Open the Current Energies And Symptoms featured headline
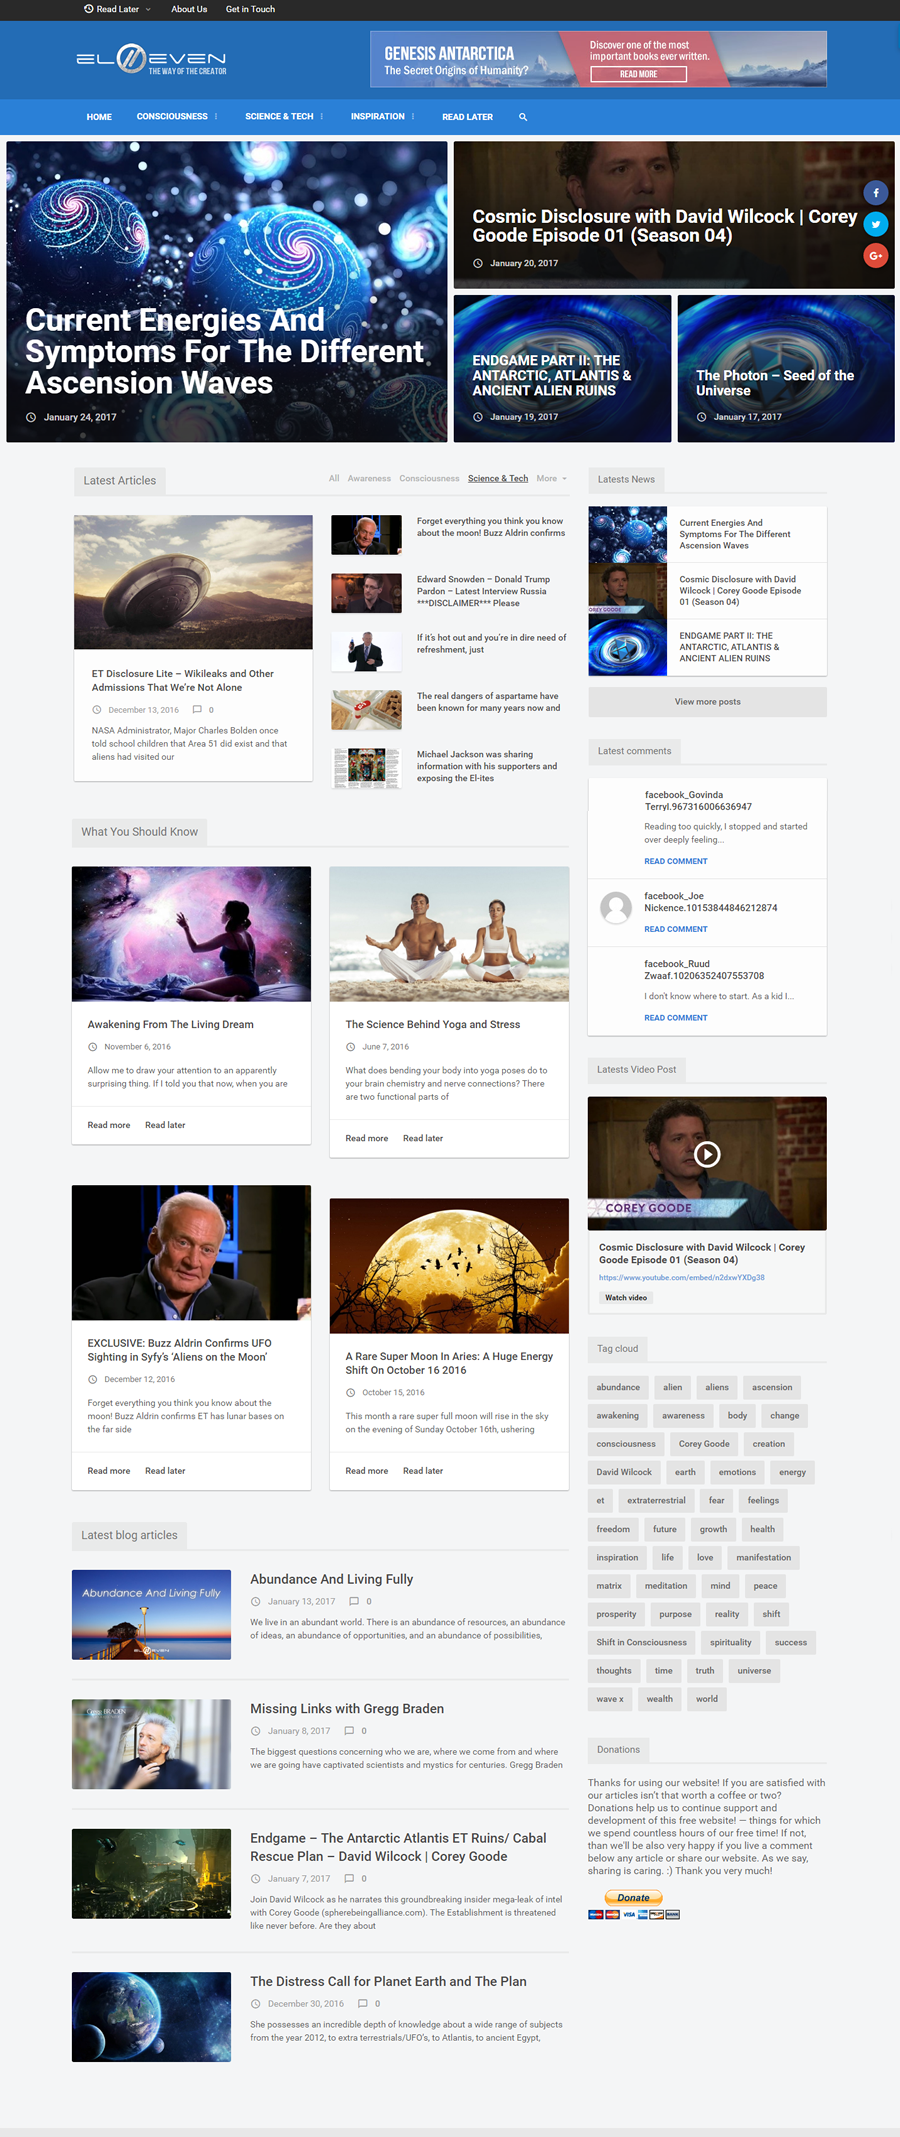900x2137 pixels. click(225, 351)
